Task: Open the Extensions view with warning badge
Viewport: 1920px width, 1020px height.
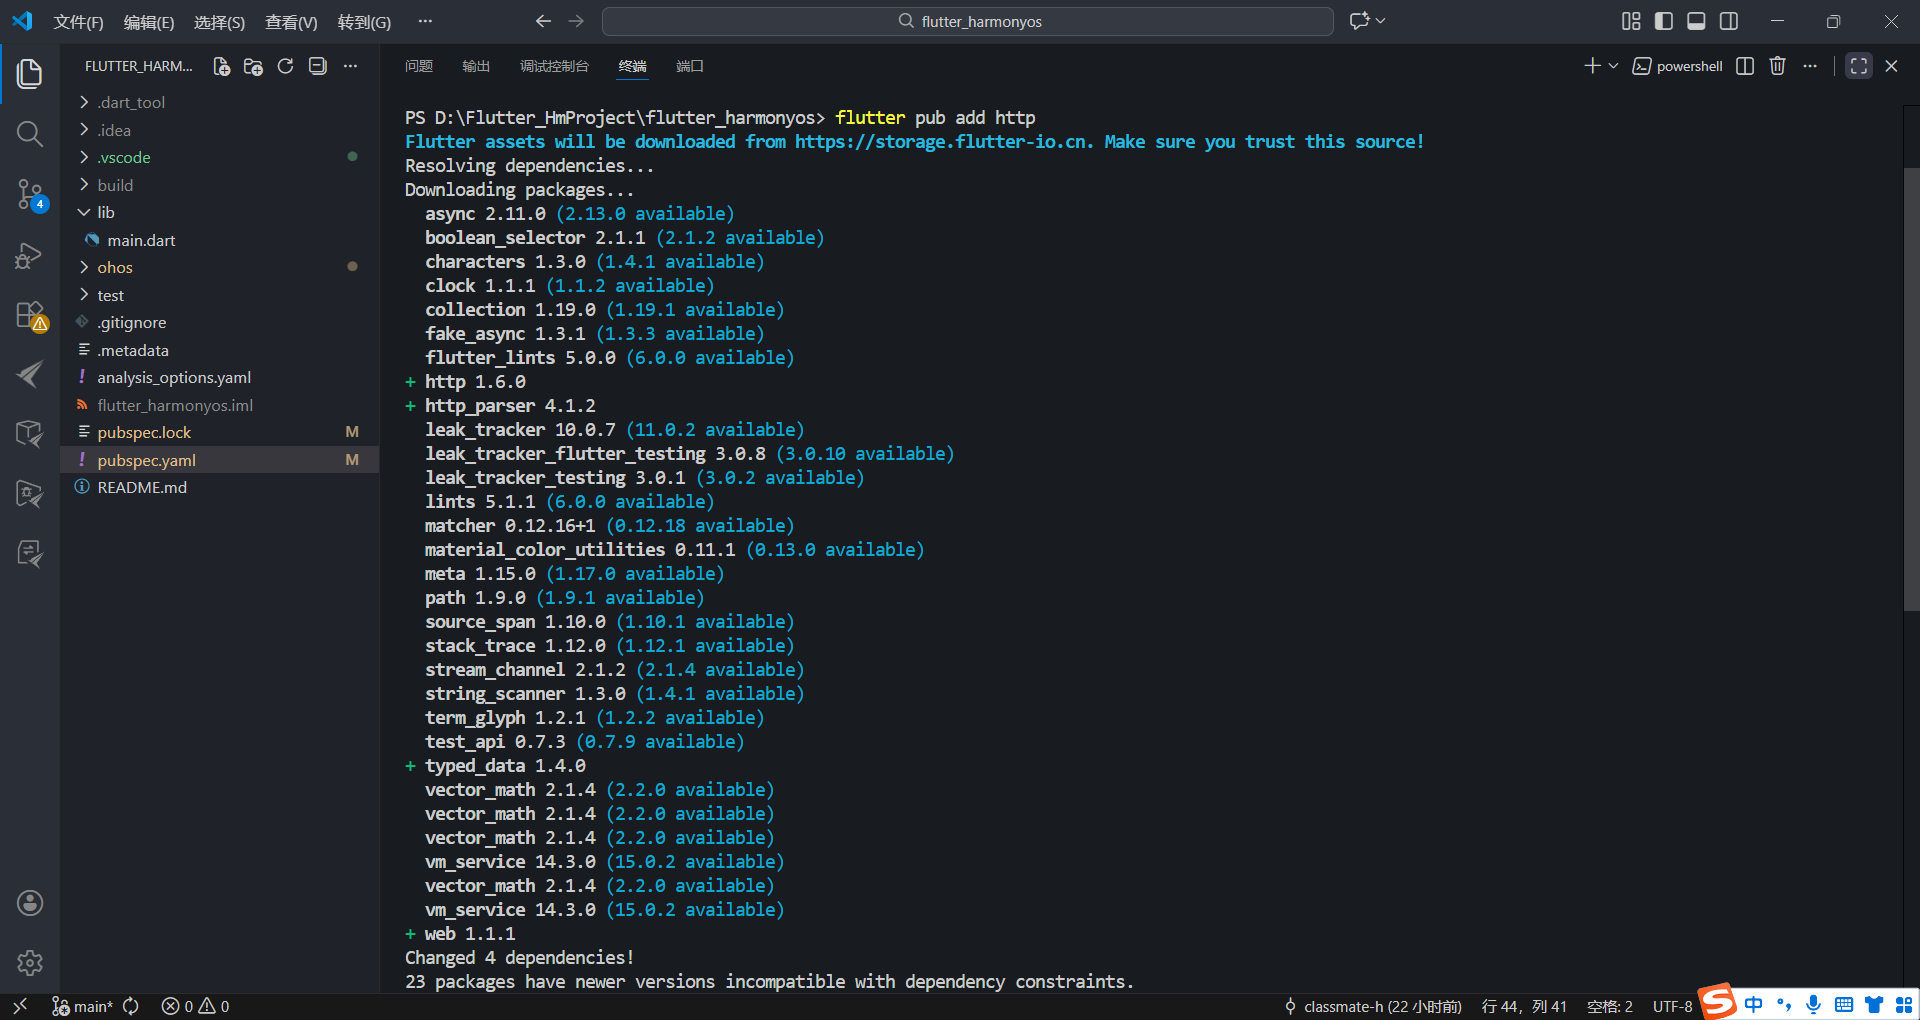Action: (30, 315)
